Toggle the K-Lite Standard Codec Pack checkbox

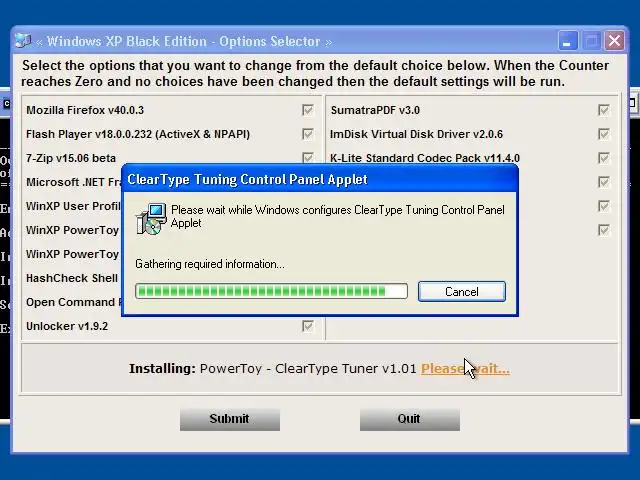coord(604,158)
